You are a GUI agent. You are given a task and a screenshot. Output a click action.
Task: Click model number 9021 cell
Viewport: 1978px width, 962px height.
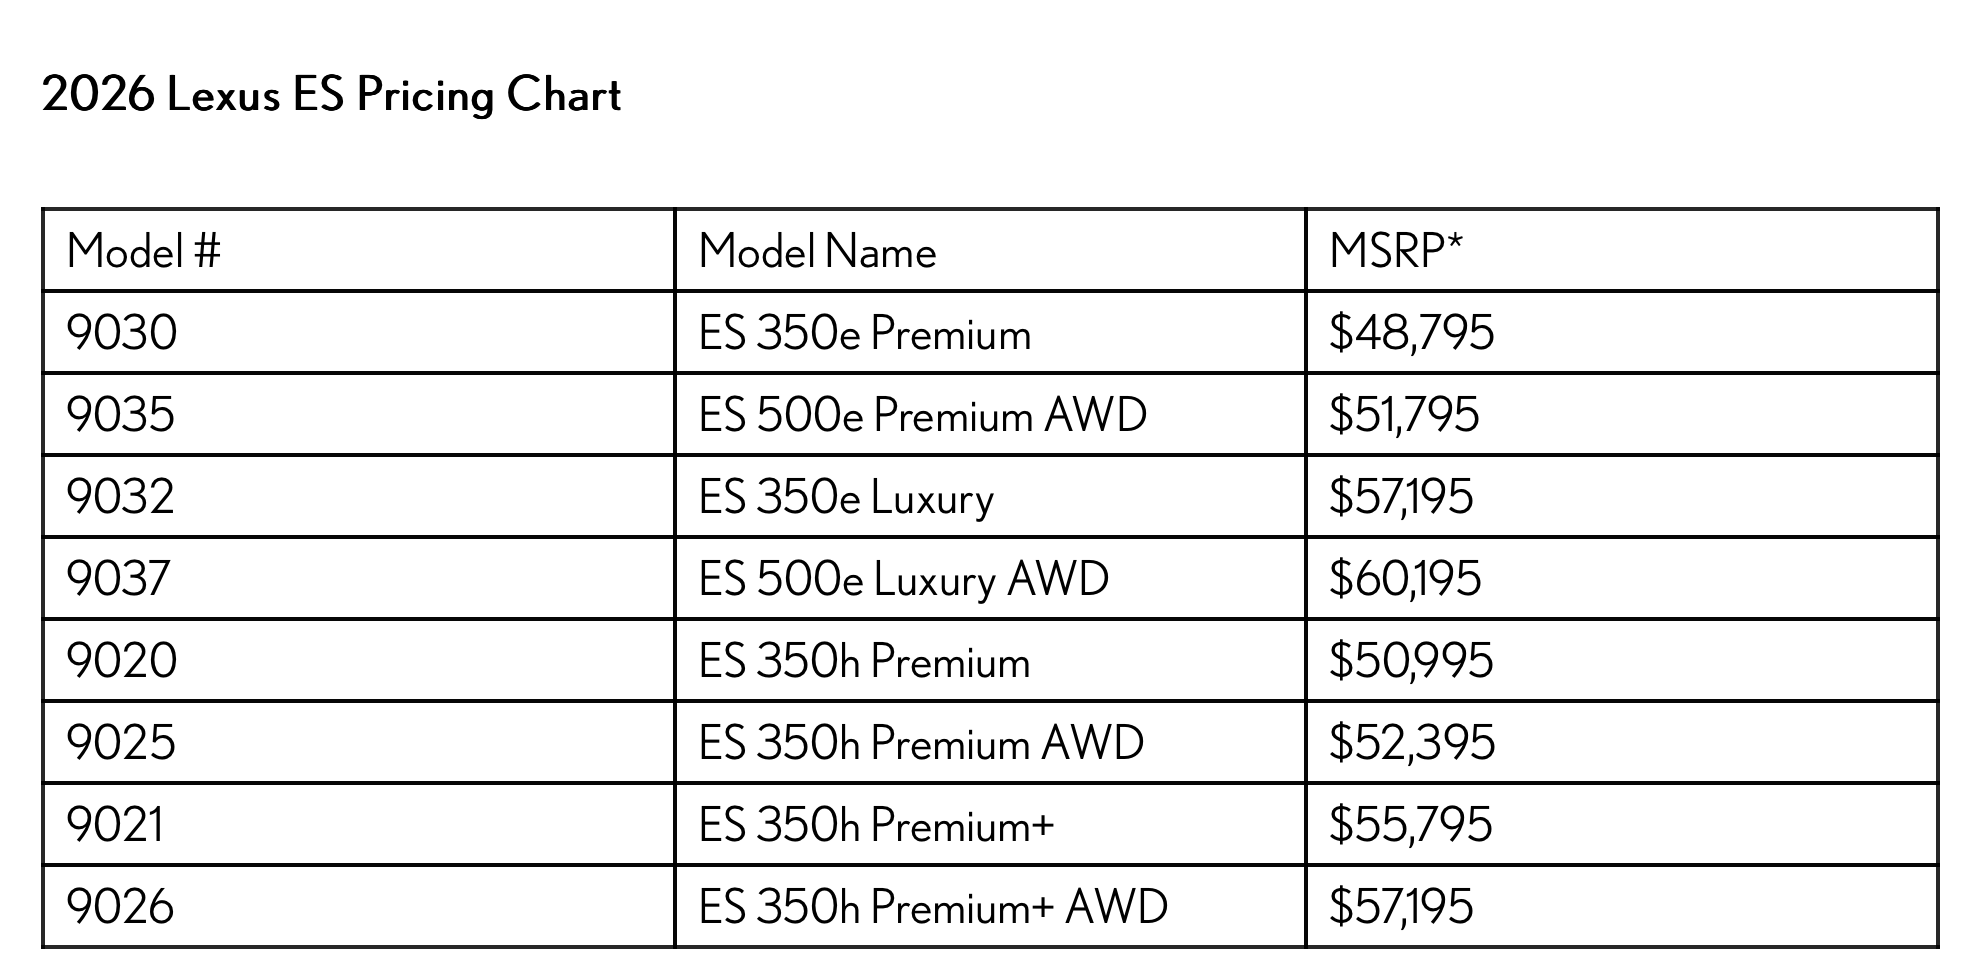coord(115,825)
